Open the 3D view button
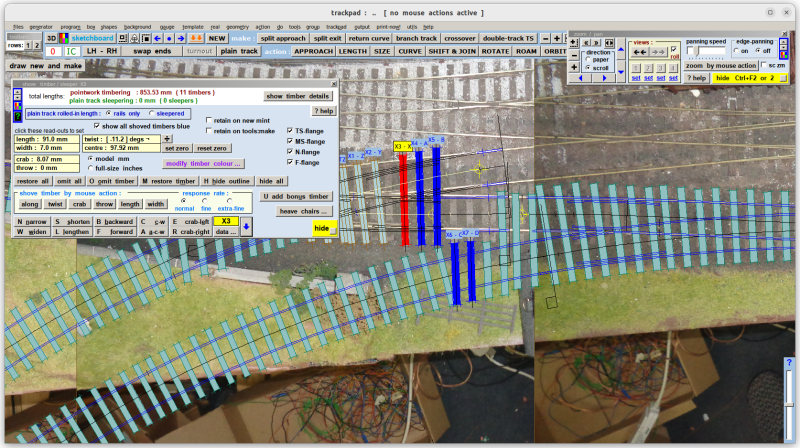The height and width of the screenshot is (448, 800). [x=52, y=38]
